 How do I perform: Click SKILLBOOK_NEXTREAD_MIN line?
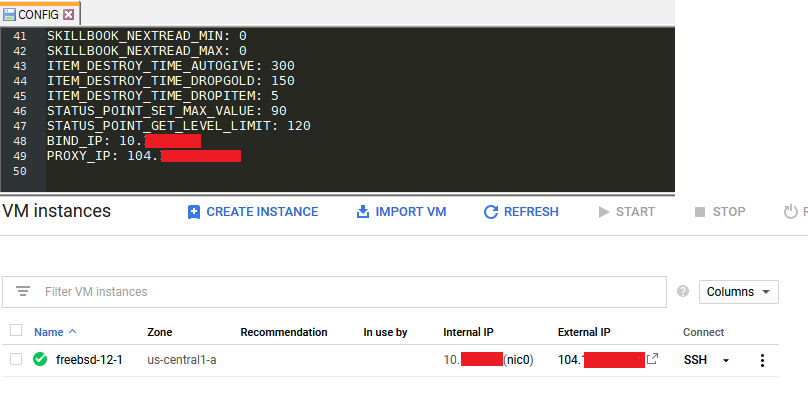point(147,36)
